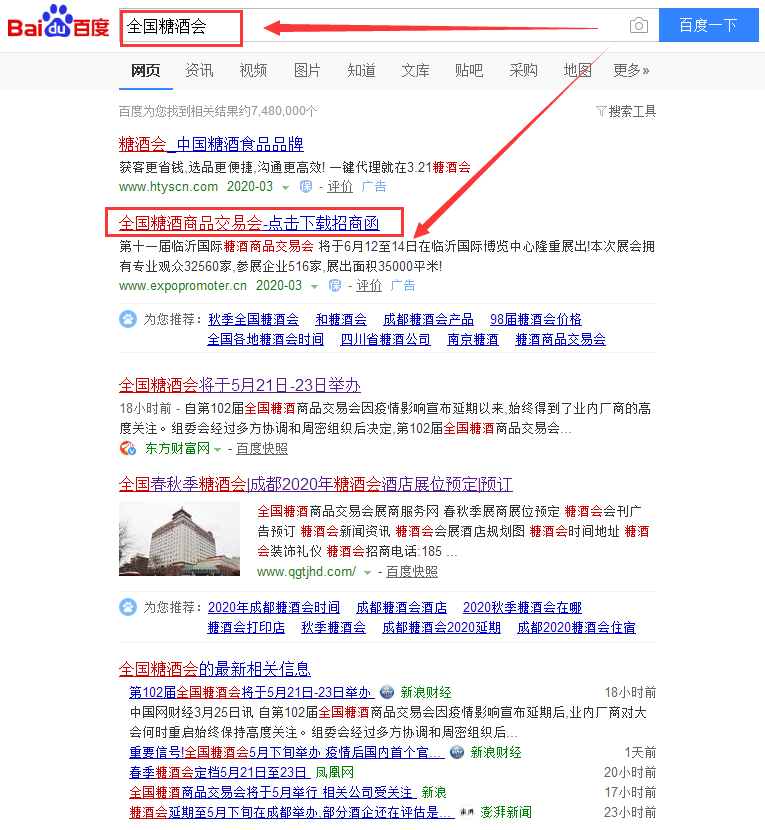Screen dimensions: 765x830
Task: Click the 新浪财经 icon by first news item
Action: (386, 693)
